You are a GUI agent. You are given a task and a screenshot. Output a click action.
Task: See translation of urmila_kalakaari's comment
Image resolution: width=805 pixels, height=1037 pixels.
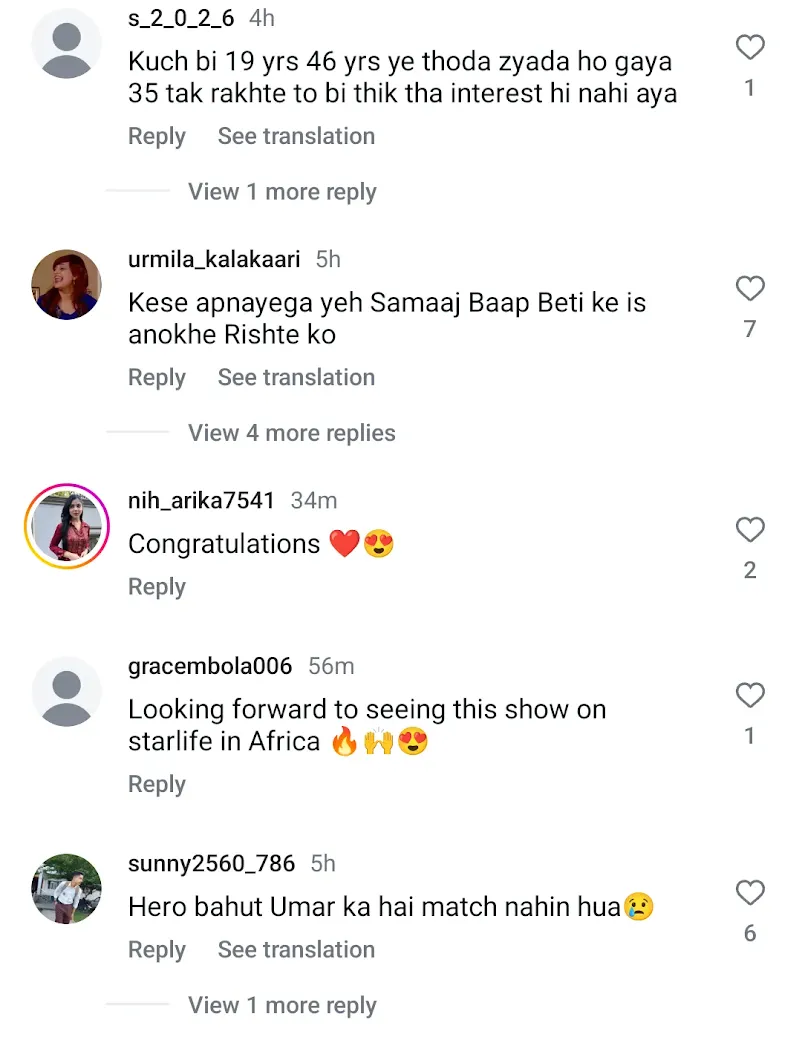(x=296, y=377)
